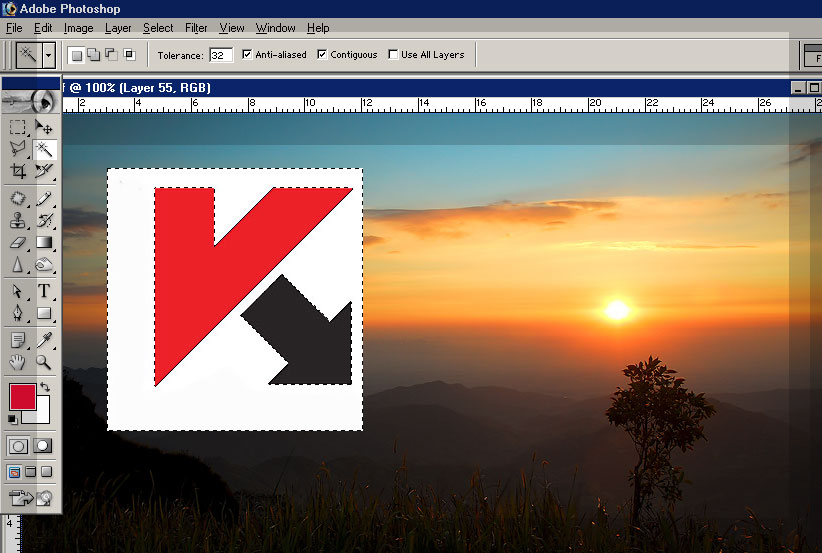Open the tool preset picker dropdown arrow
Image resolution: width=822 pixels, height=553 pixels.
[x=49, y=54]
